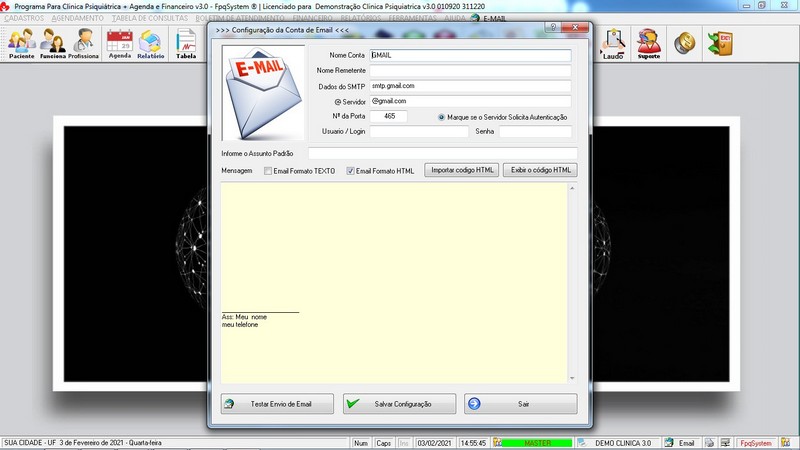Click the Sair button
Viewport: 800px width, 450px height.
click(520, 404)
